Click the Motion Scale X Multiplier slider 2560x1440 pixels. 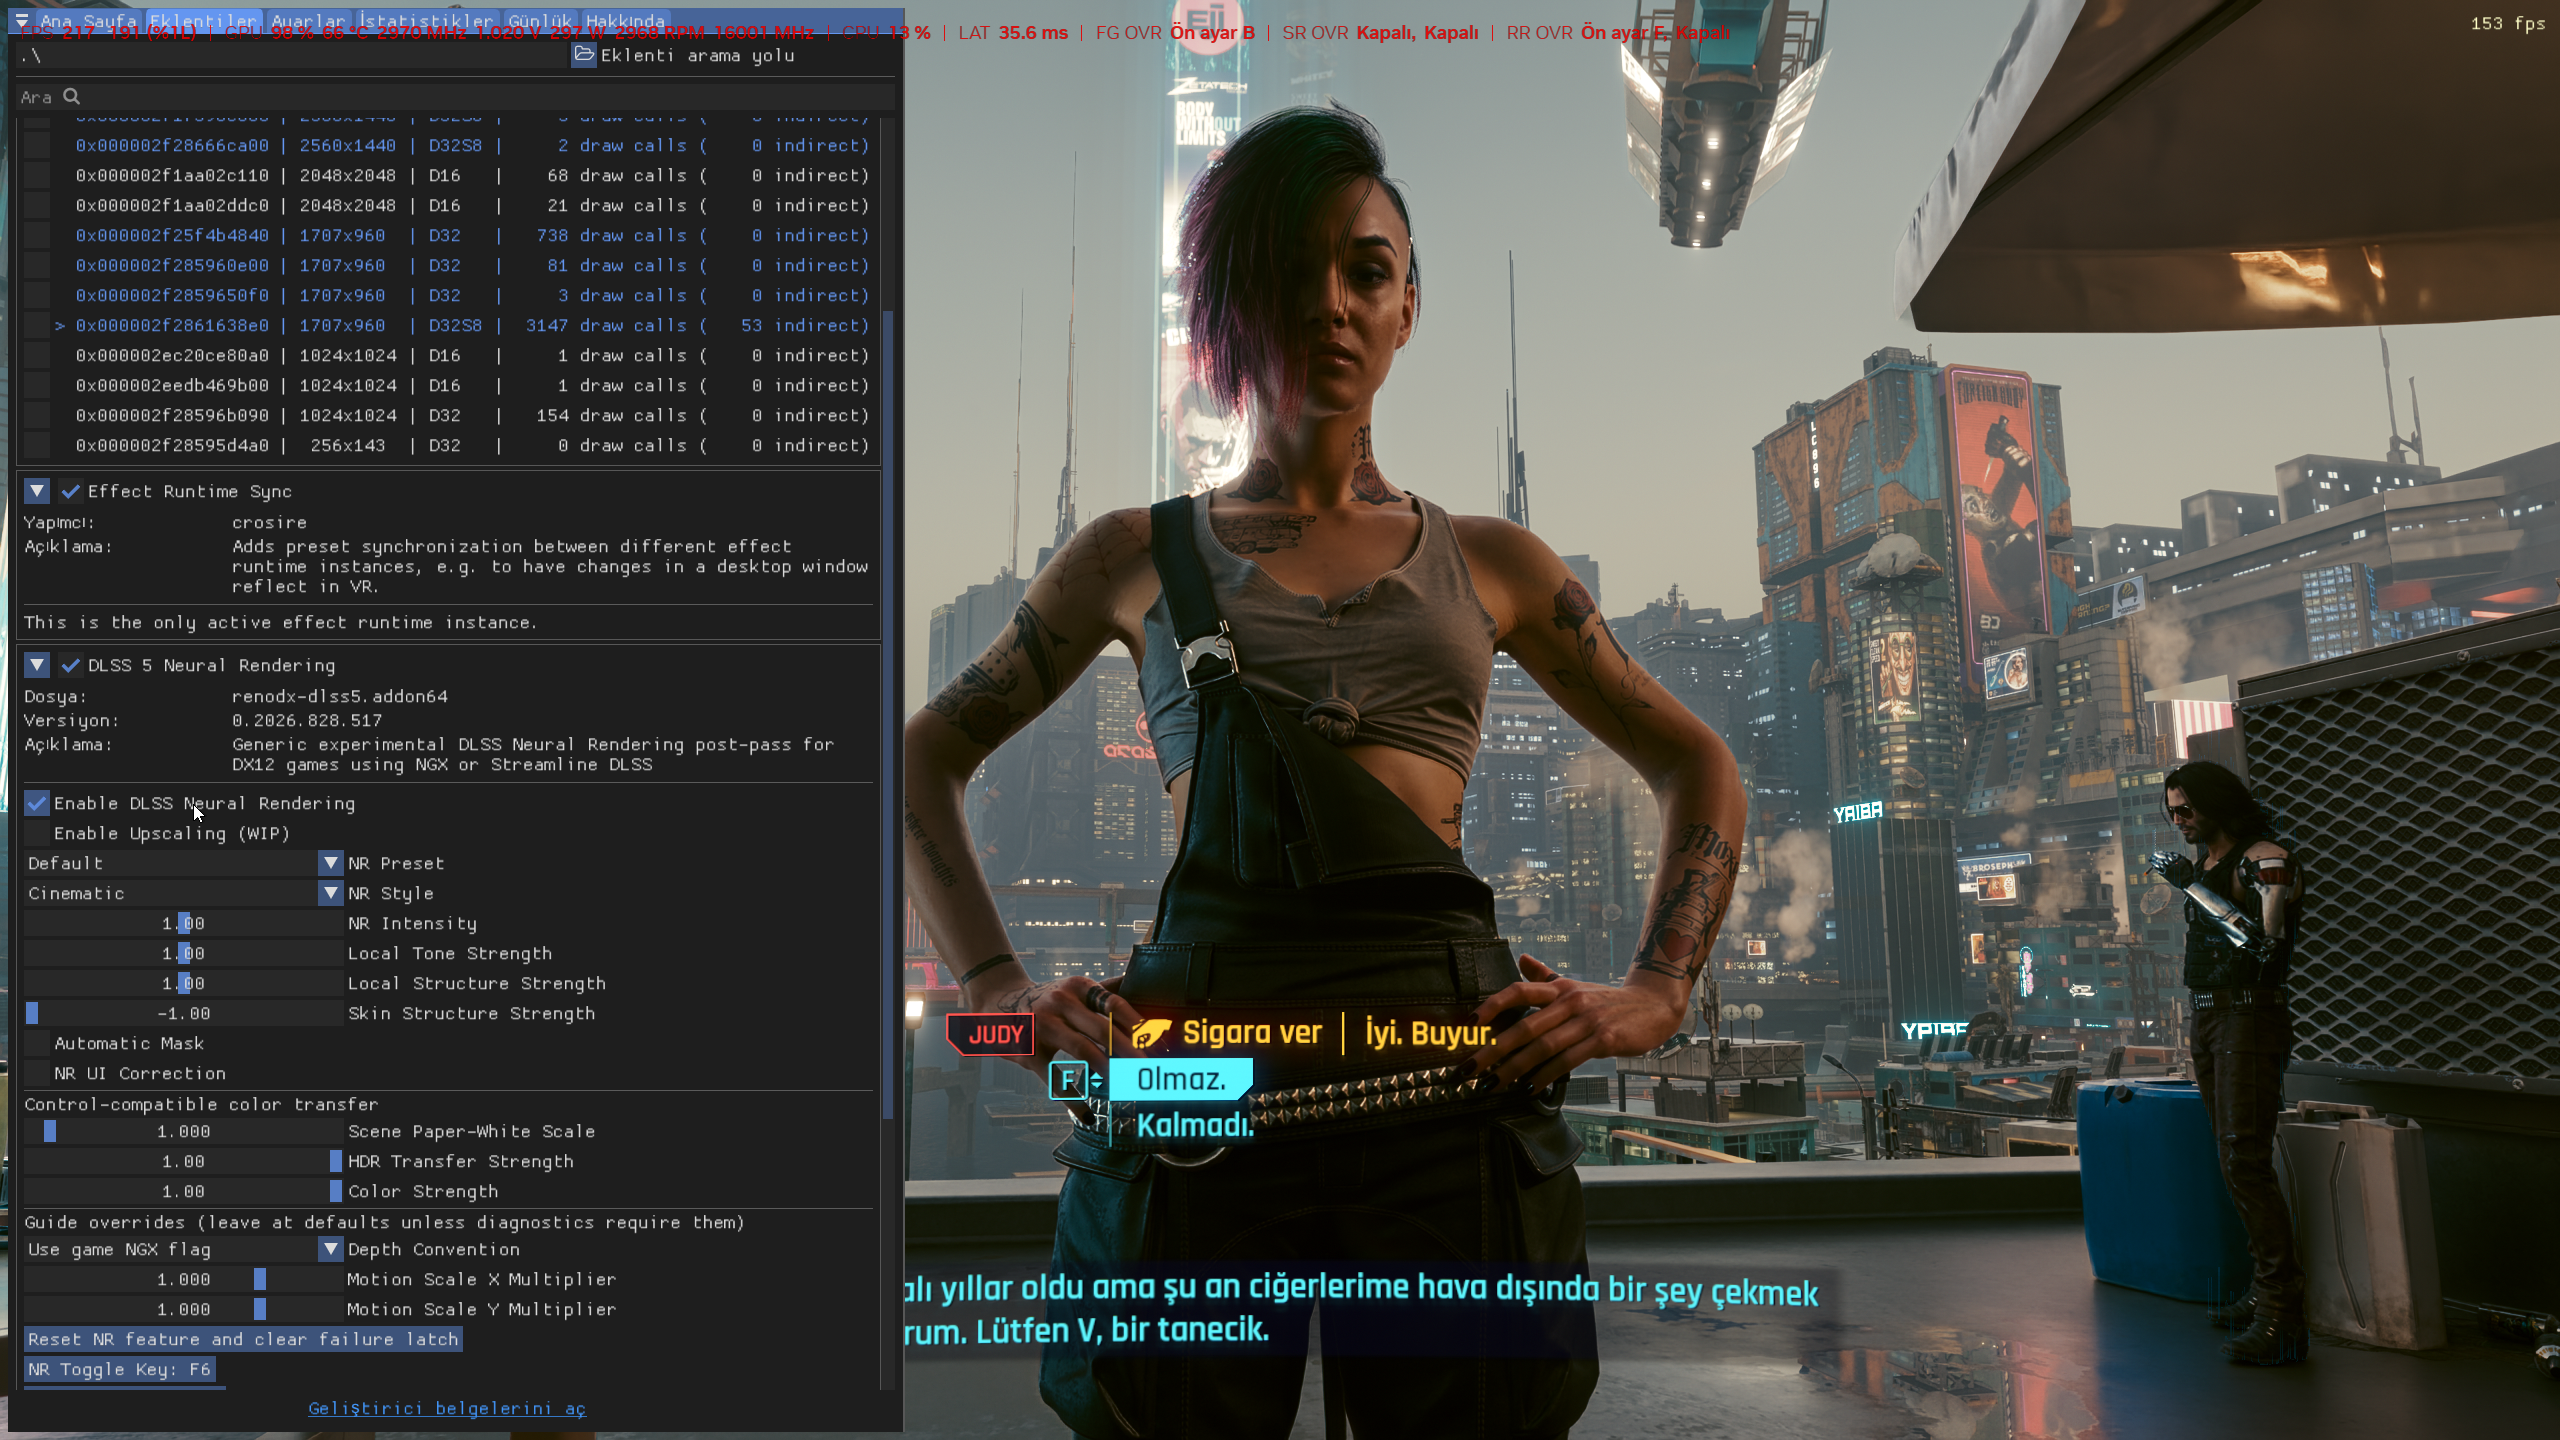(184, 1279)
